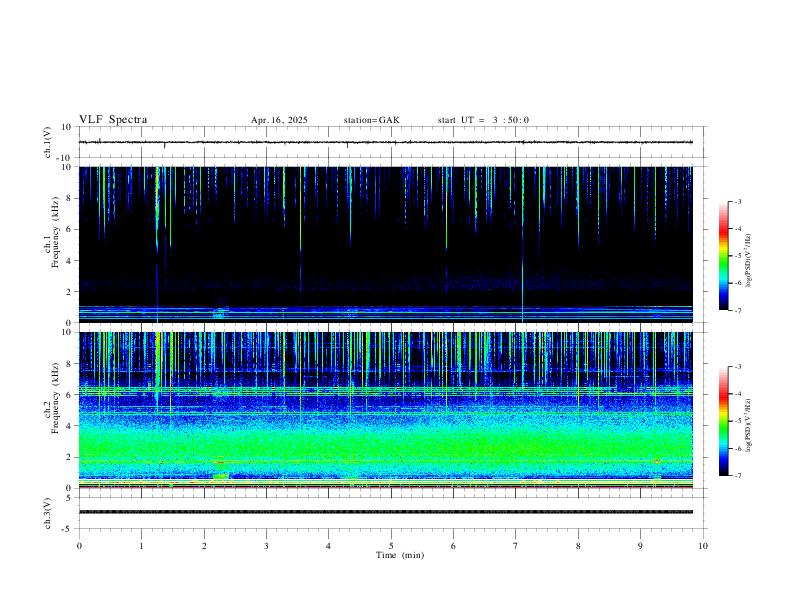
Task: Click the 4 kHz tick of ch.1 spectrogram
Action: point(69,261)
